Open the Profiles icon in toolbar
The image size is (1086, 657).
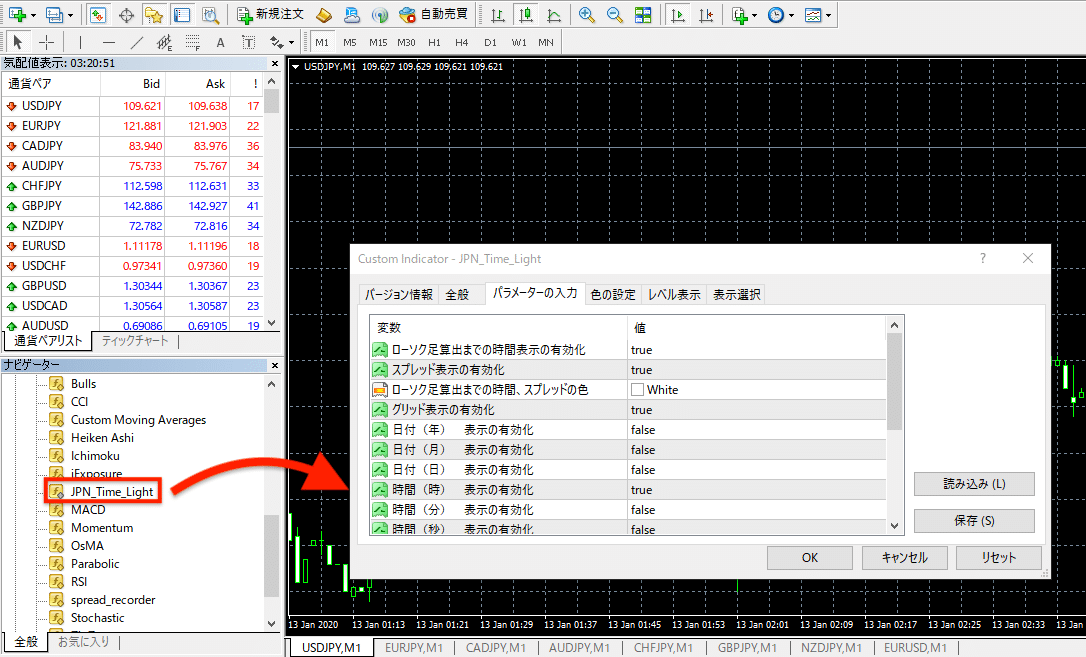(54, 15)
